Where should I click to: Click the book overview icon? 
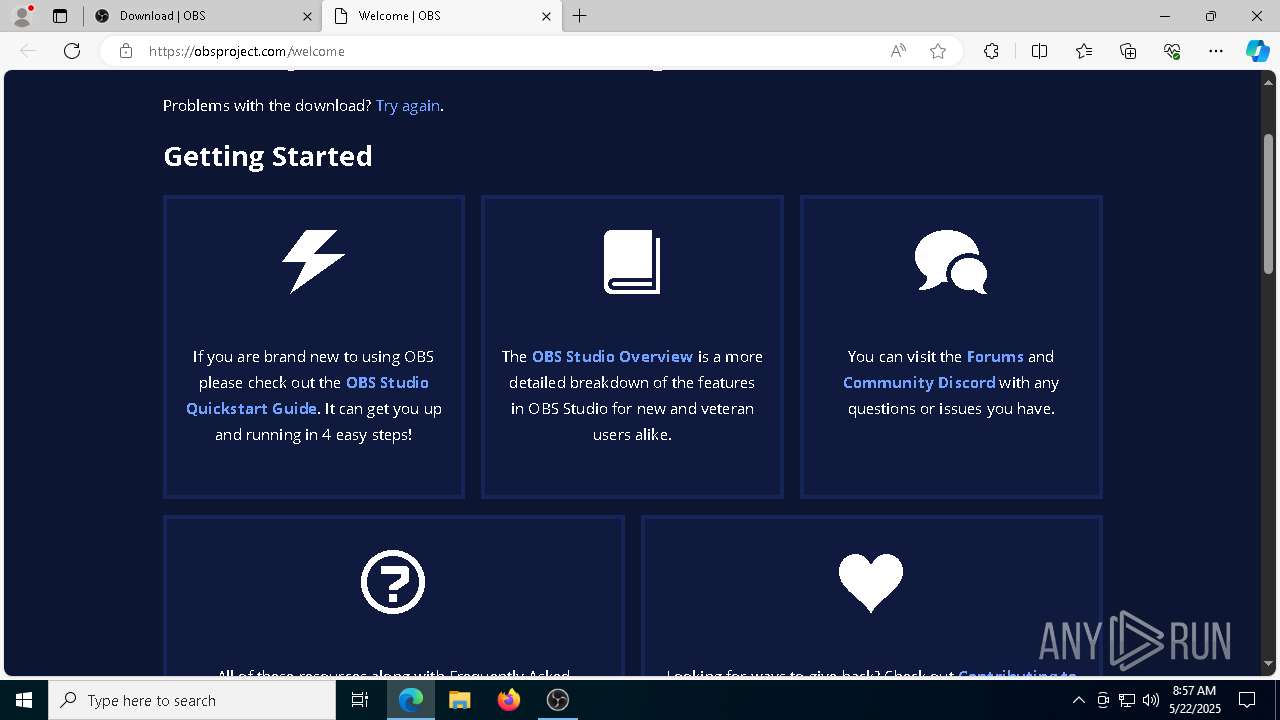point(632,262)
